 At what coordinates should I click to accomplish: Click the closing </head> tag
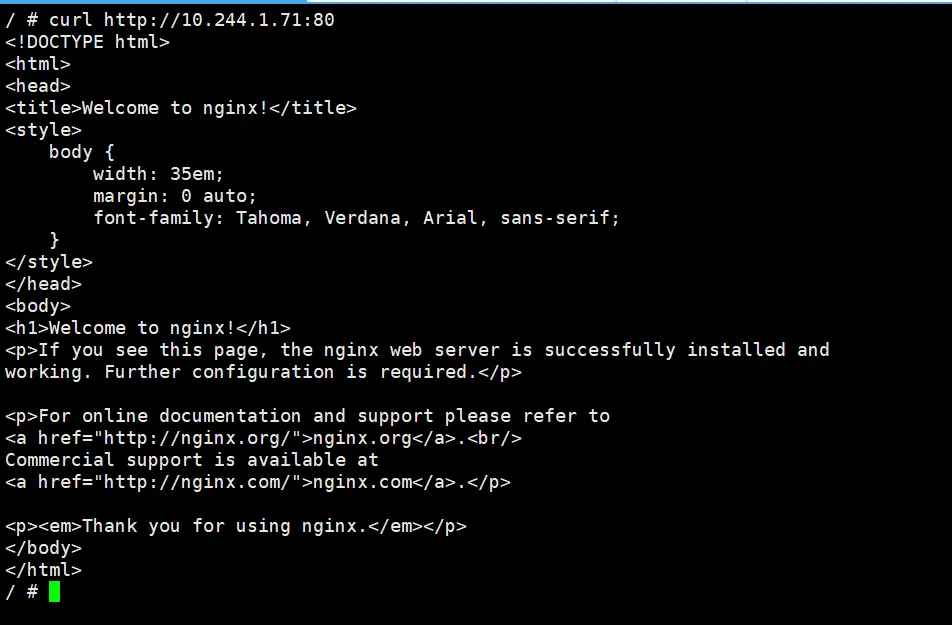(x=43, y=284)
